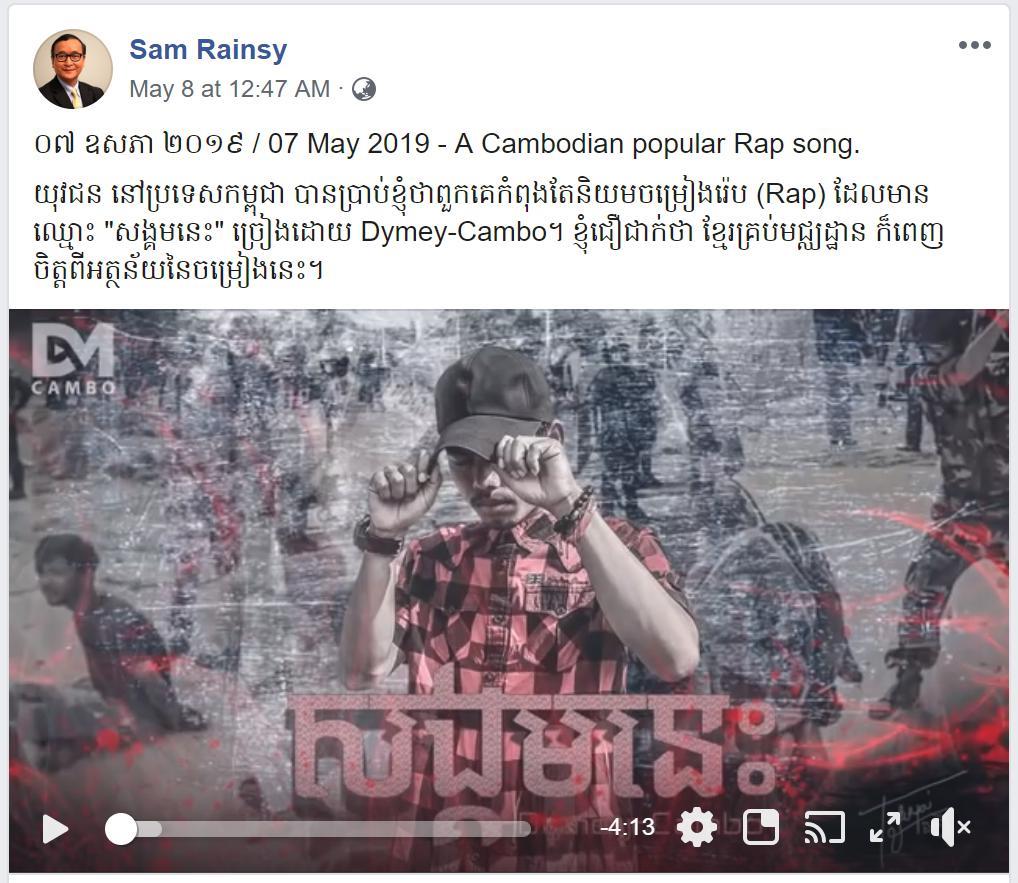Play the video with the play button
The height and width of the screenshot is (883, 1018).
[55, 829]
